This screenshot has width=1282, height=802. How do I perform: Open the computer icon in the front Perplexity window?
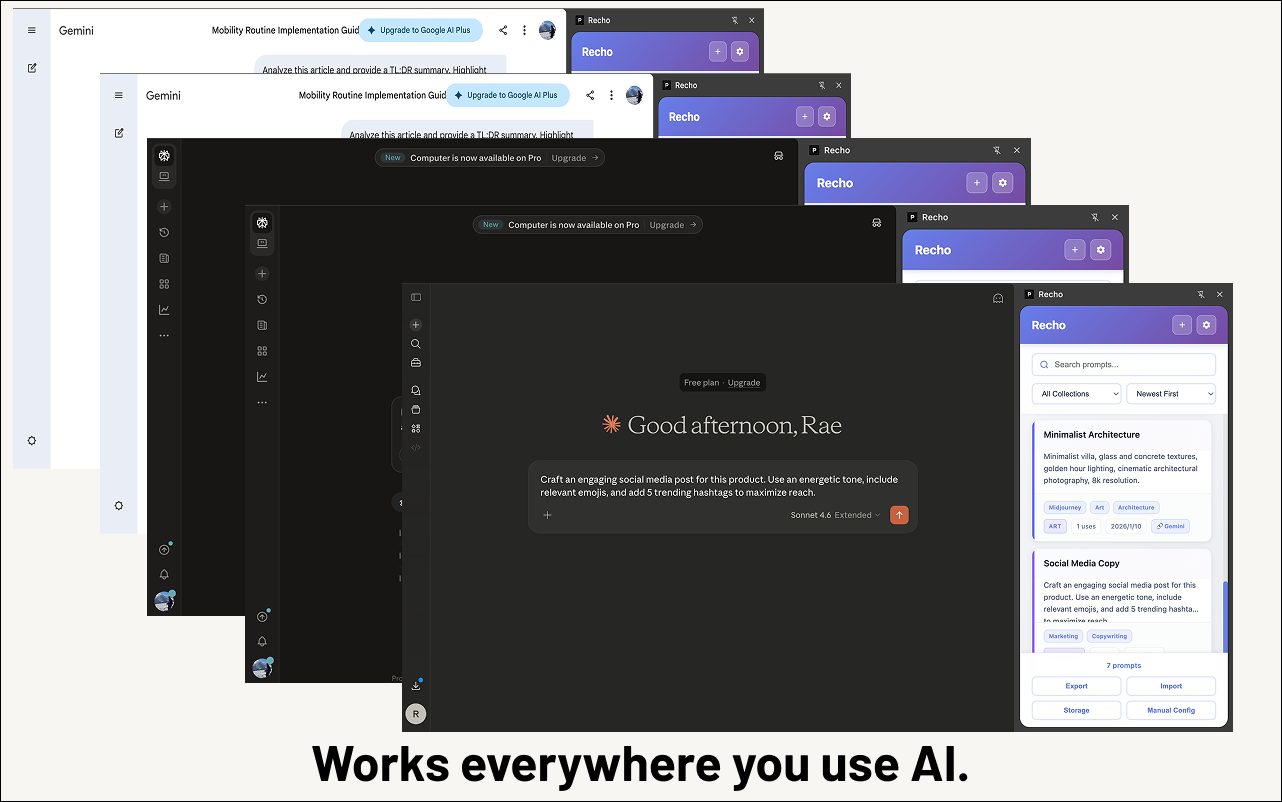262,243
